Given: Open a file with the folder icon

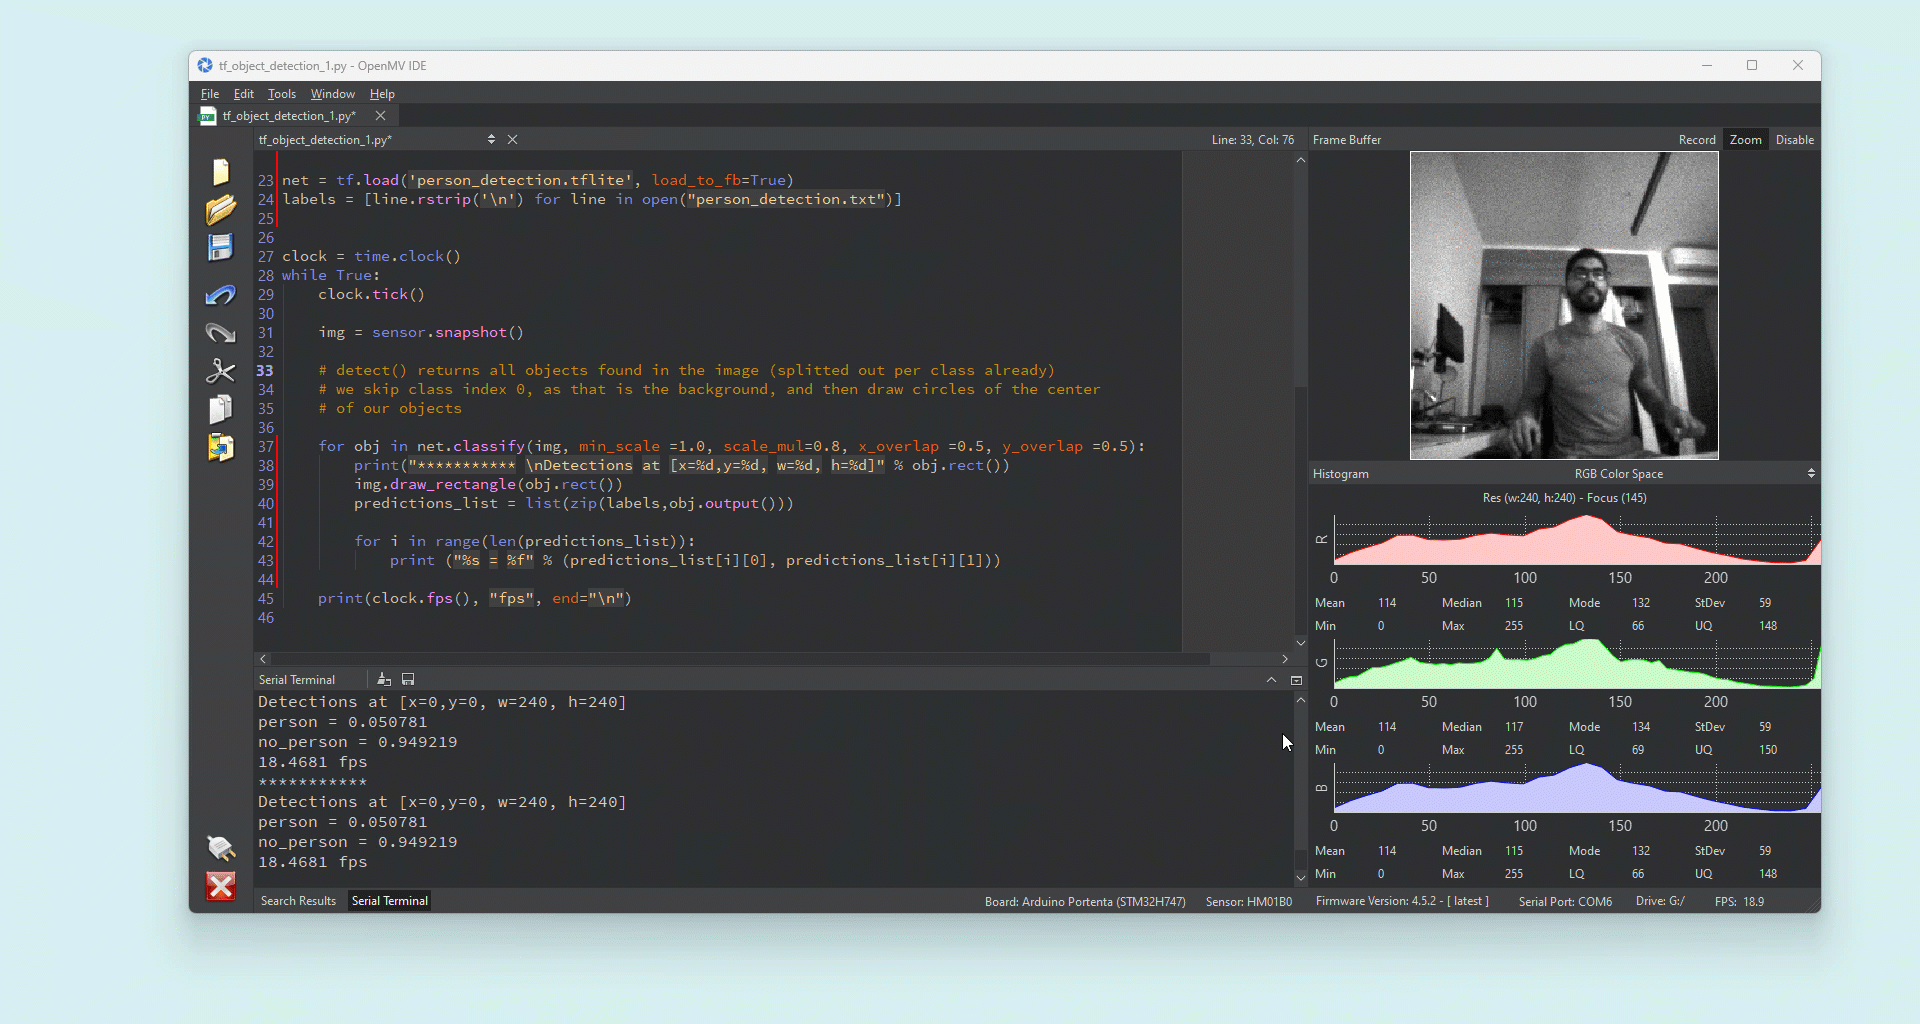Looking at the screenshot, I should 221,209.
